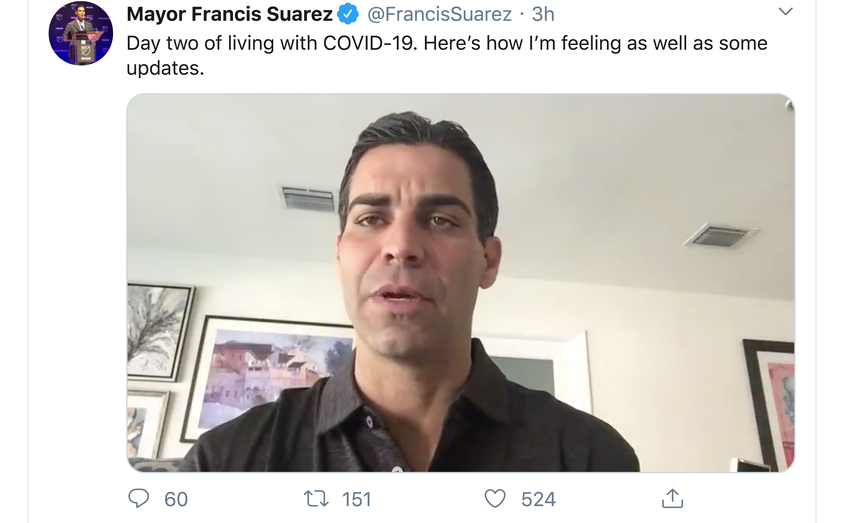Open the tweet's 3h timestamp
Screen dimensions: 855x523
(x=543, y=14)
